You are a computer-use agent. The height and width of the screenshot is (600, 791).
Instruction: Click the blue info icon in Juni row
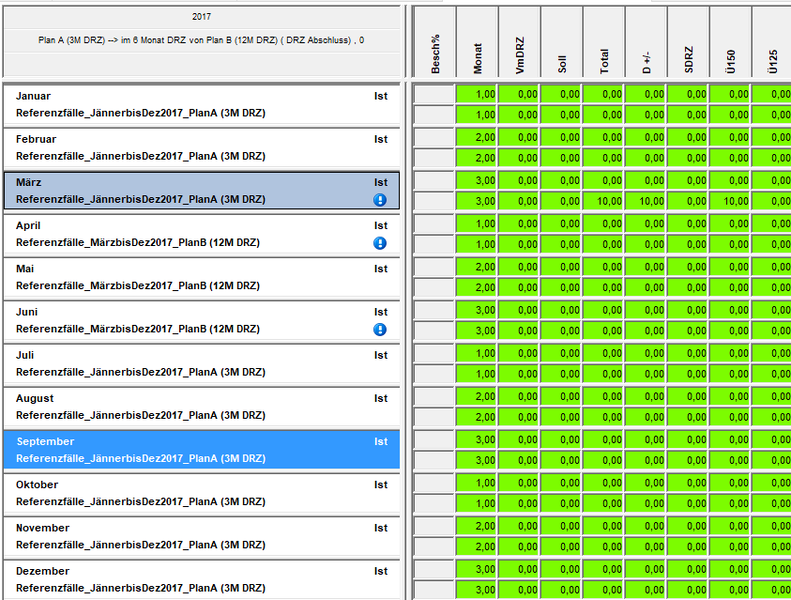(x=380, y=329)
